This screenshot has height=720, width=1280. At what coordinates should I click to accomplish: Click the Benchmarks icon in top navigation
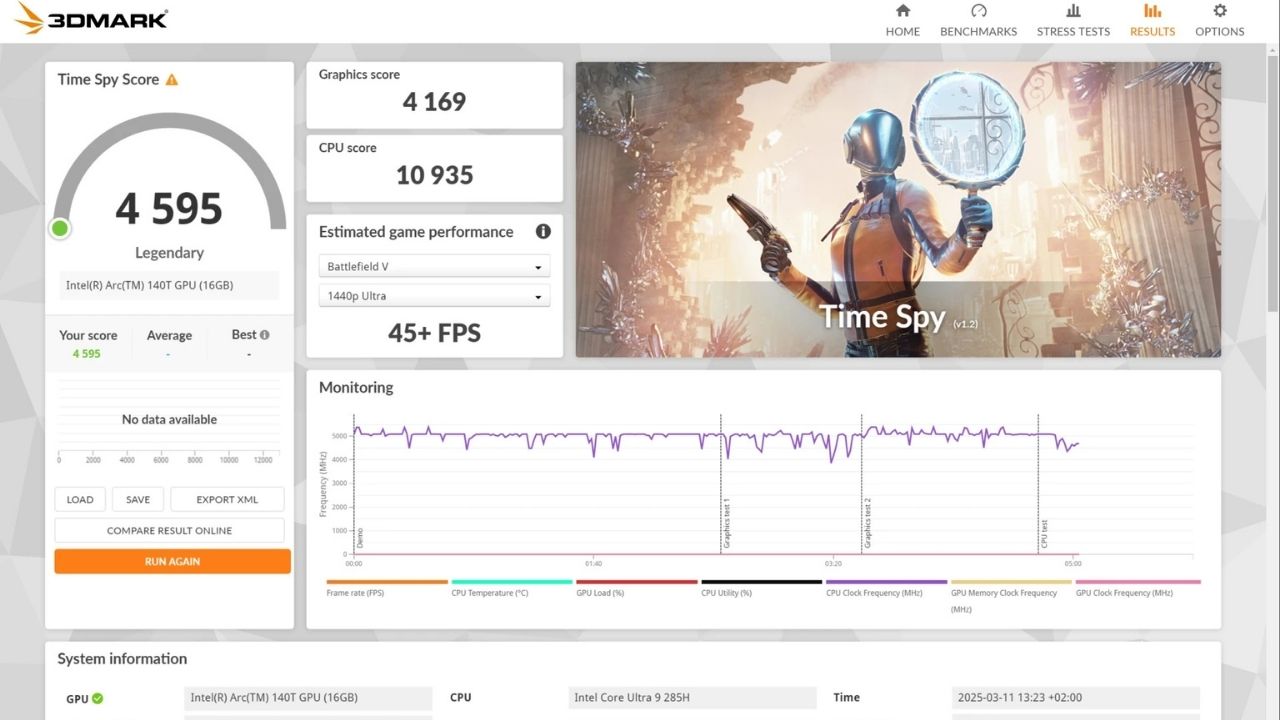coord(977,19)
